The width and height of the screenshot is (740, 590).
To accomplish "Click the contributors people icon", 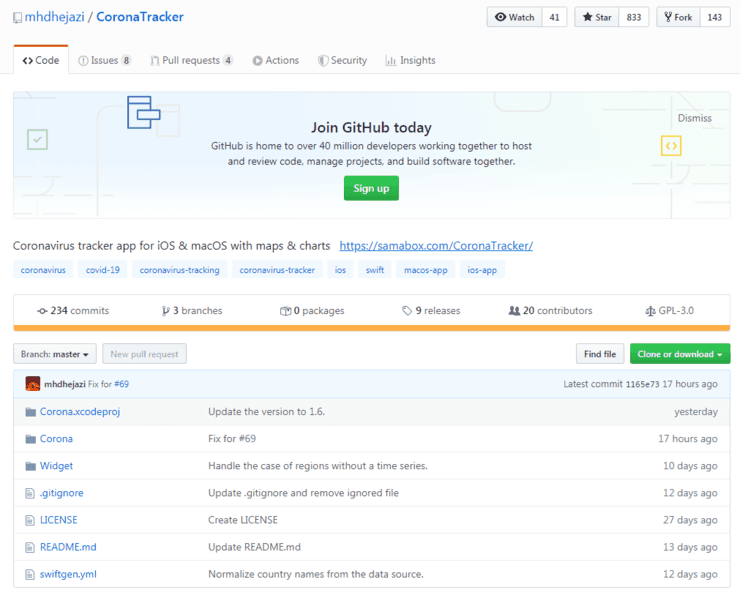I will pyautogui.click(x=514, y=311).
